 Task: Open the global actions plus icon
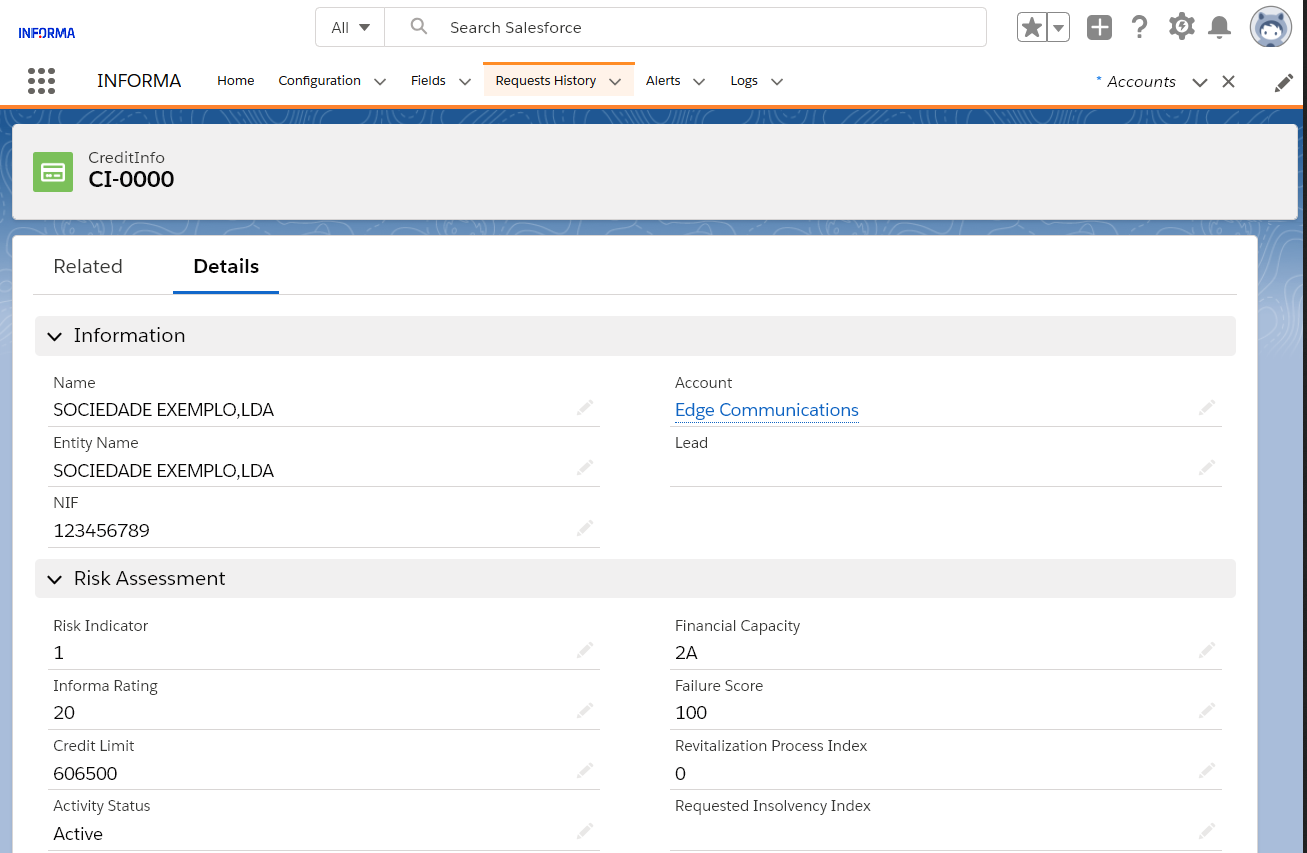point(1099,28)
